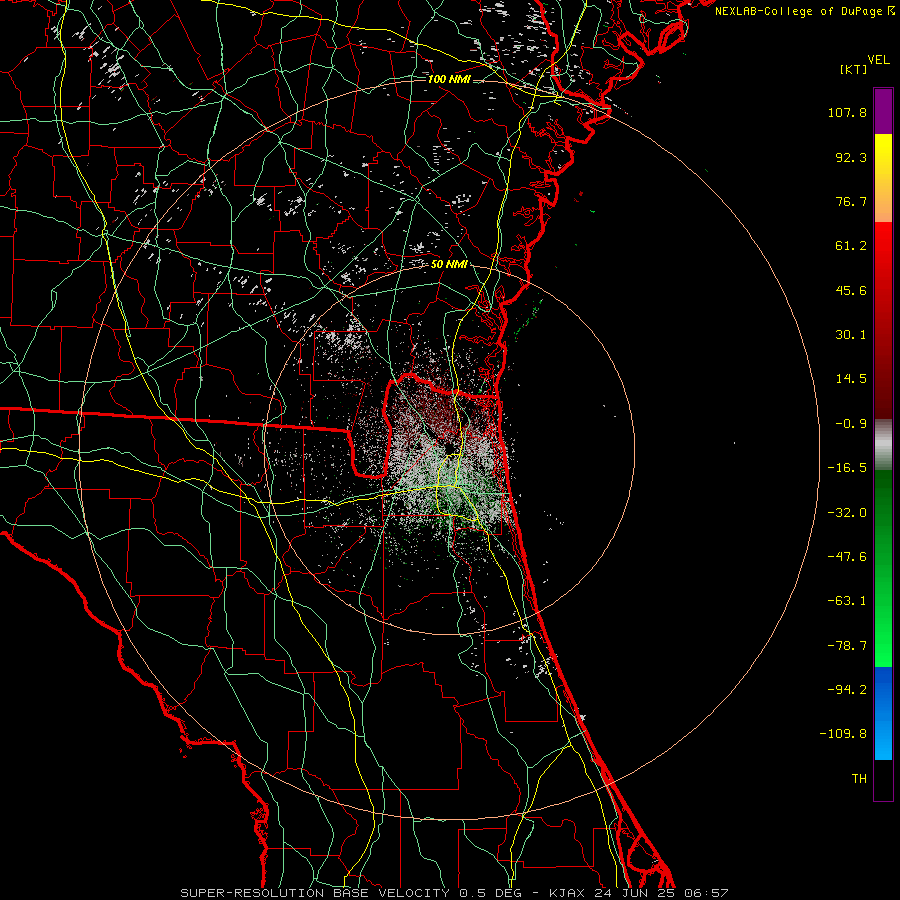Click the -0.9 velocity scale value
This screenshot has width=900, height=900.
851,424
